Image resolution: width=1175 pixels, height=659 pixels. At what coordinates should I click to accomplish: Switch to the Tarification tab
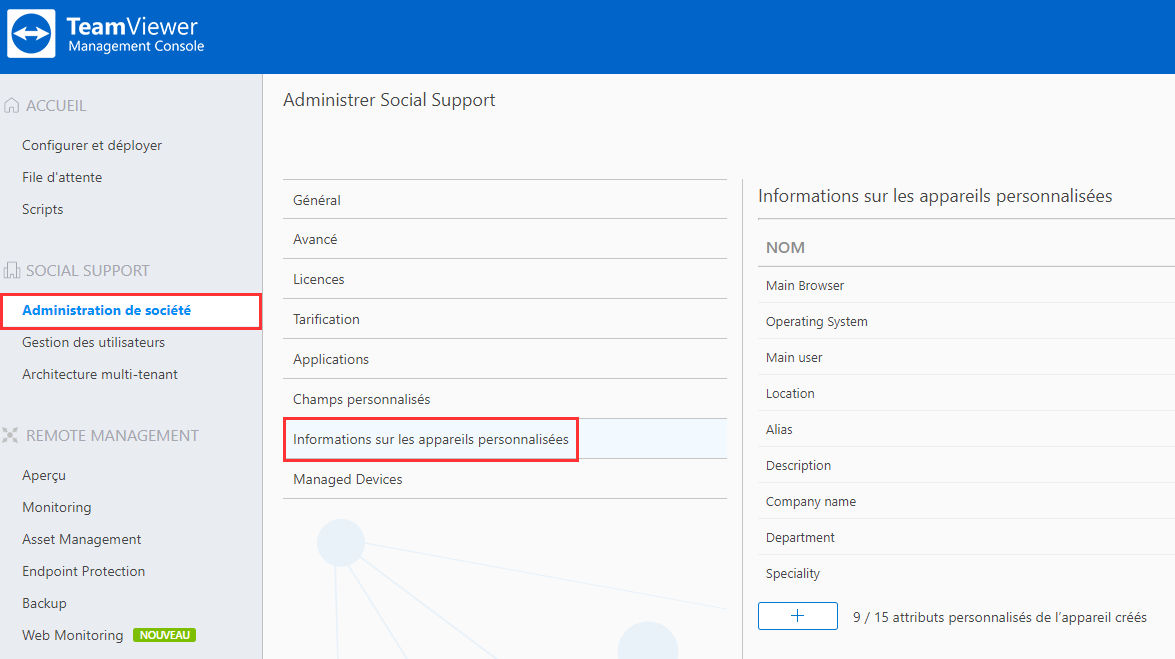click(x=504, y=319)
